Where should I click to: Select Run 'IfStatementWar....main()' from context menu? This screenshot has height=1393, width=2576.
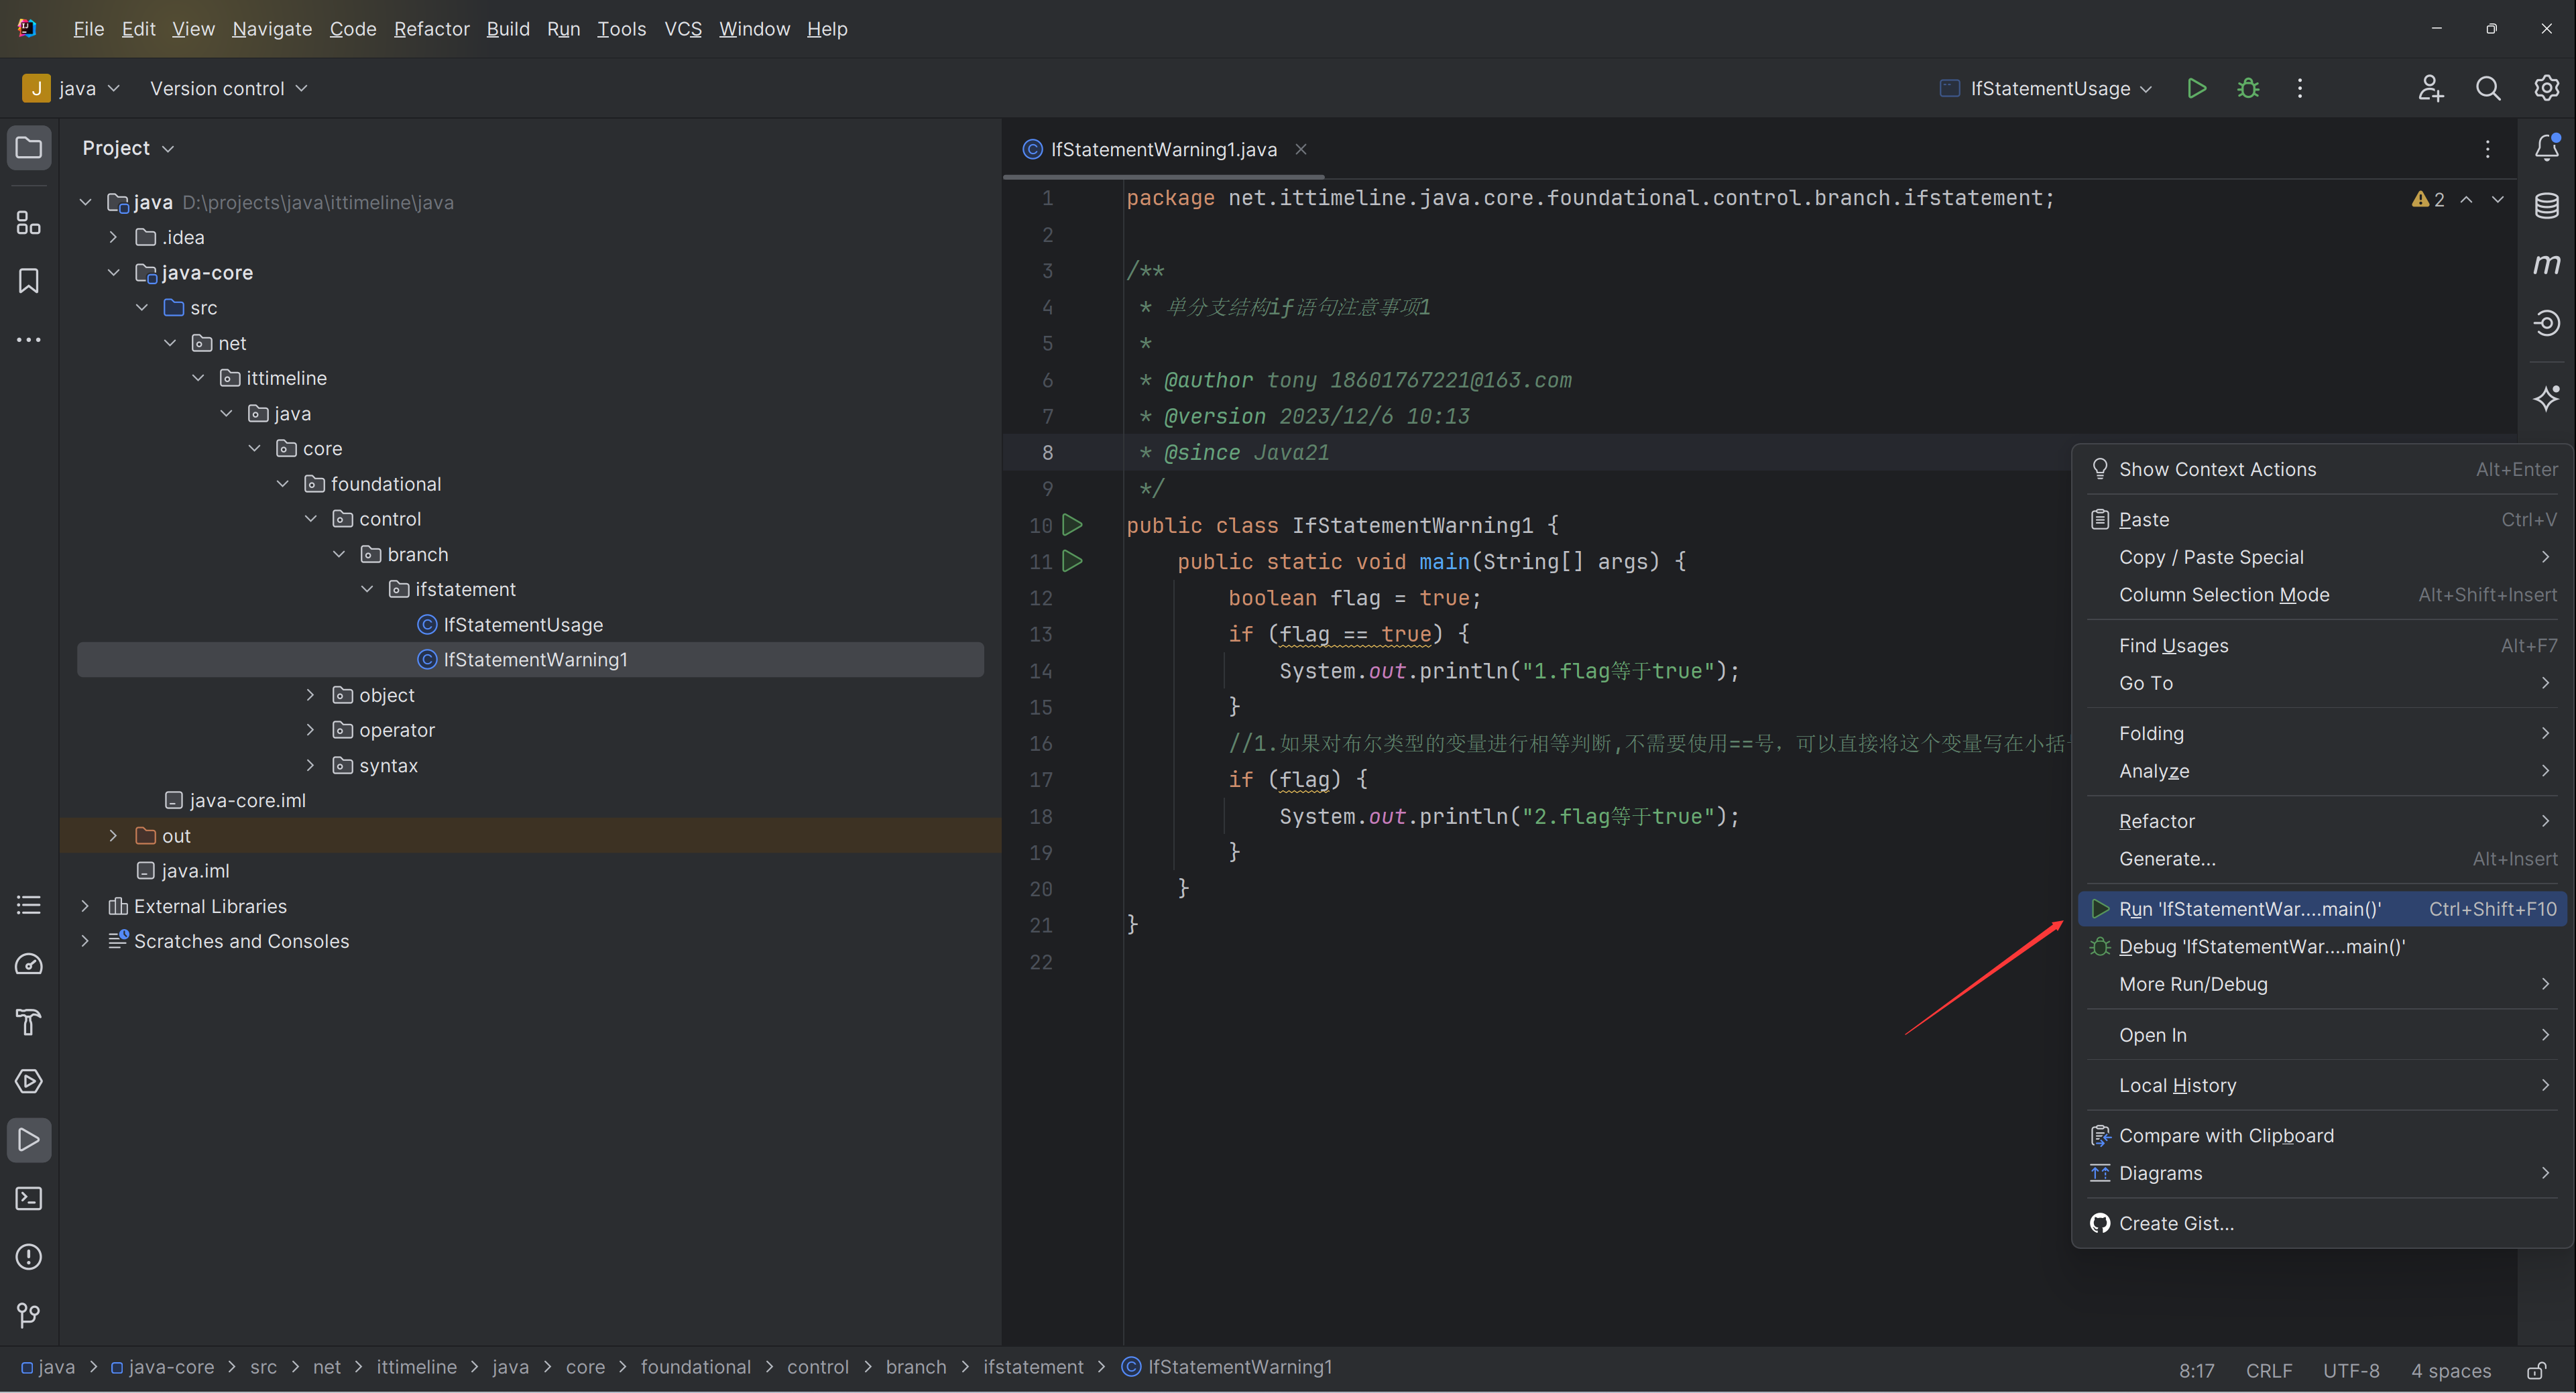pyautogui.click(x=2322, y=909)
